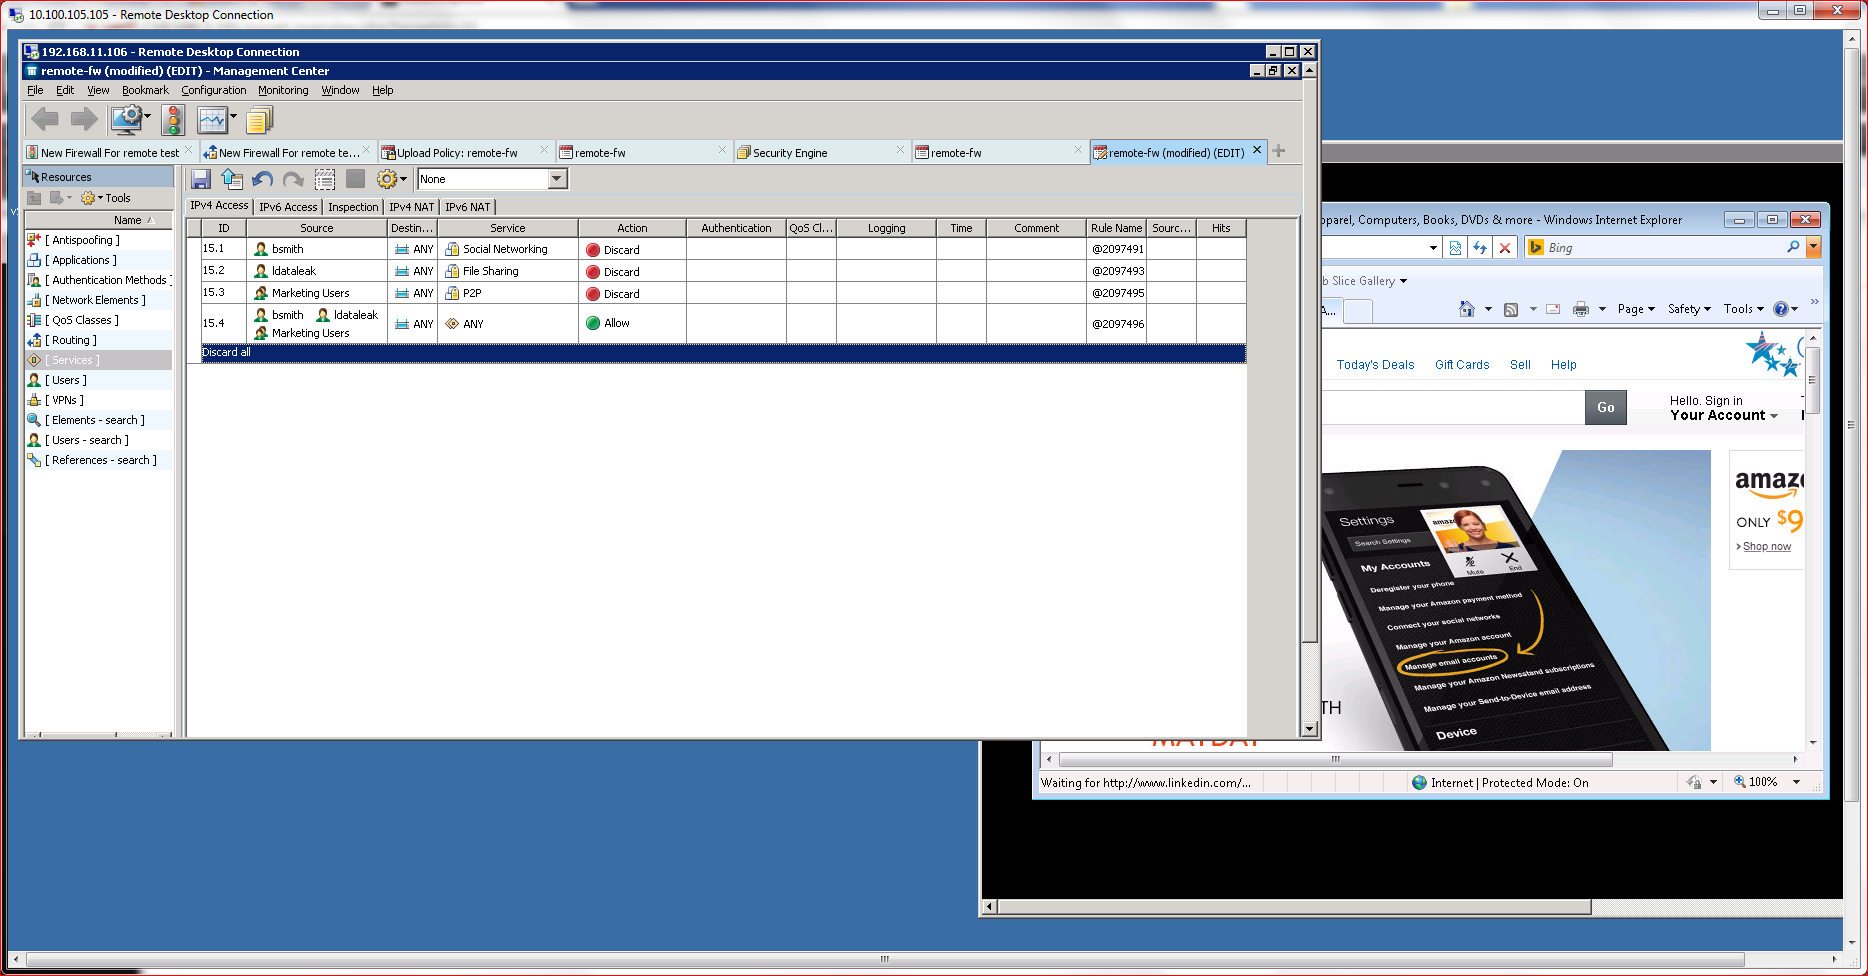Image resolution: width=1868 pixels, height=976 pixels.
Task: Open the 100% zoom level control
Action: pyautogui.click(x=1767, y=782)
